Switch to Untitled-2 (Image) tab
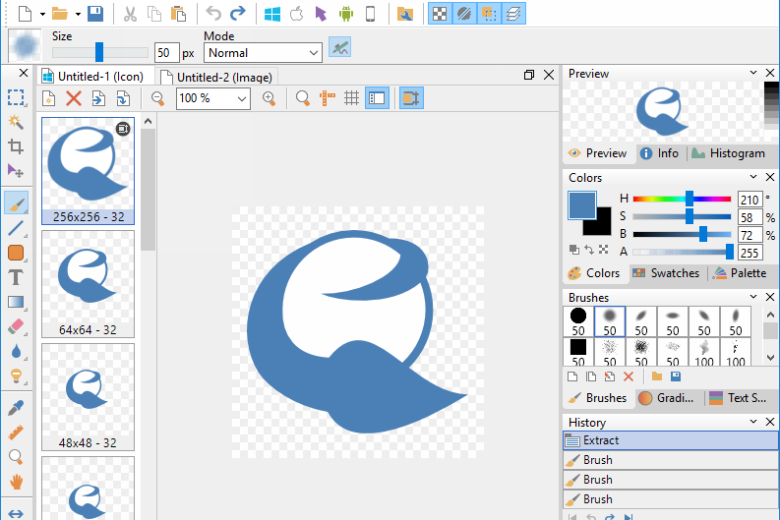Screen dimensions: 780x520 click(217, 77)
